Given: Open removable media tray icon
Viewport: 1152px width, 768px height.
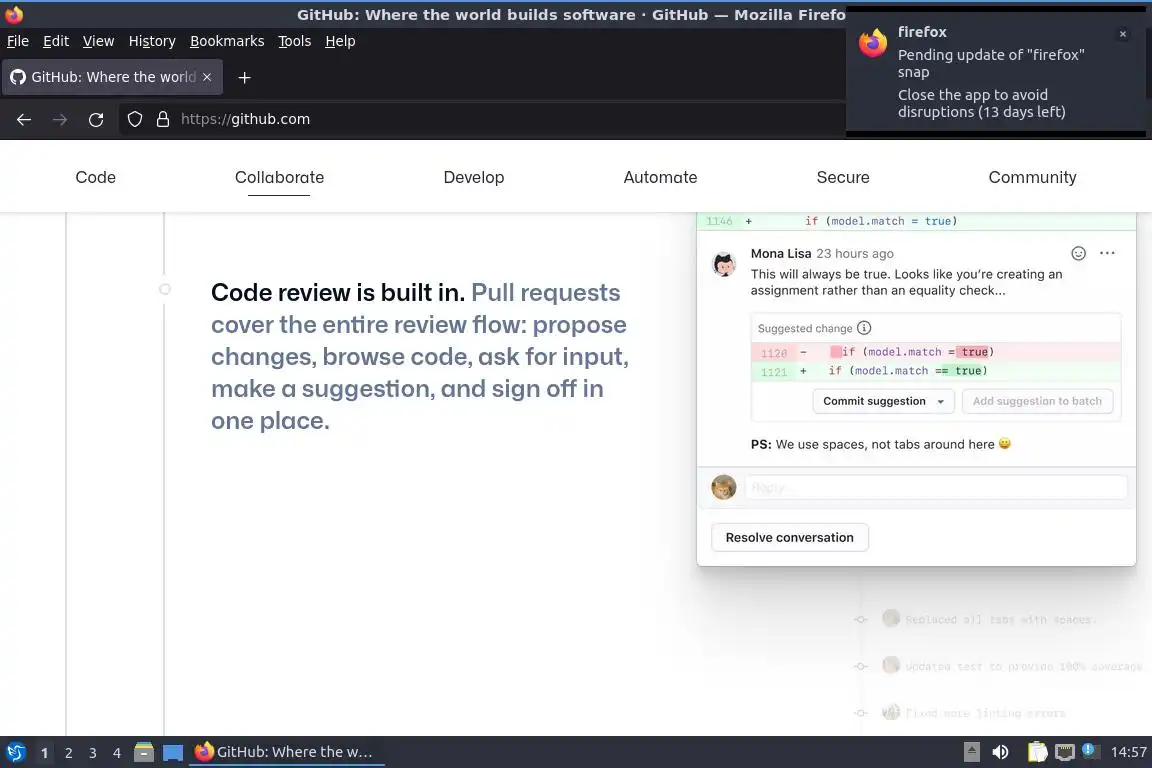Looking at the screenshot, I should coord(972,752).
